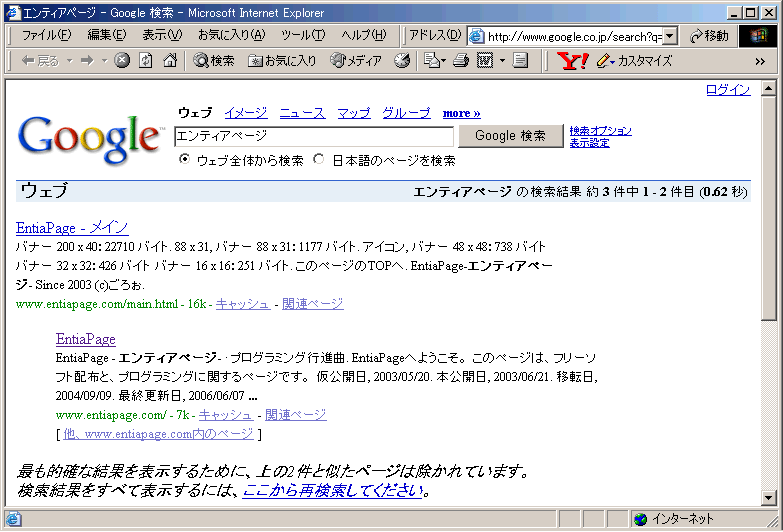Open the 編集(E) menu
Viewport: 783px width, 532px height.
coord(106,35)
